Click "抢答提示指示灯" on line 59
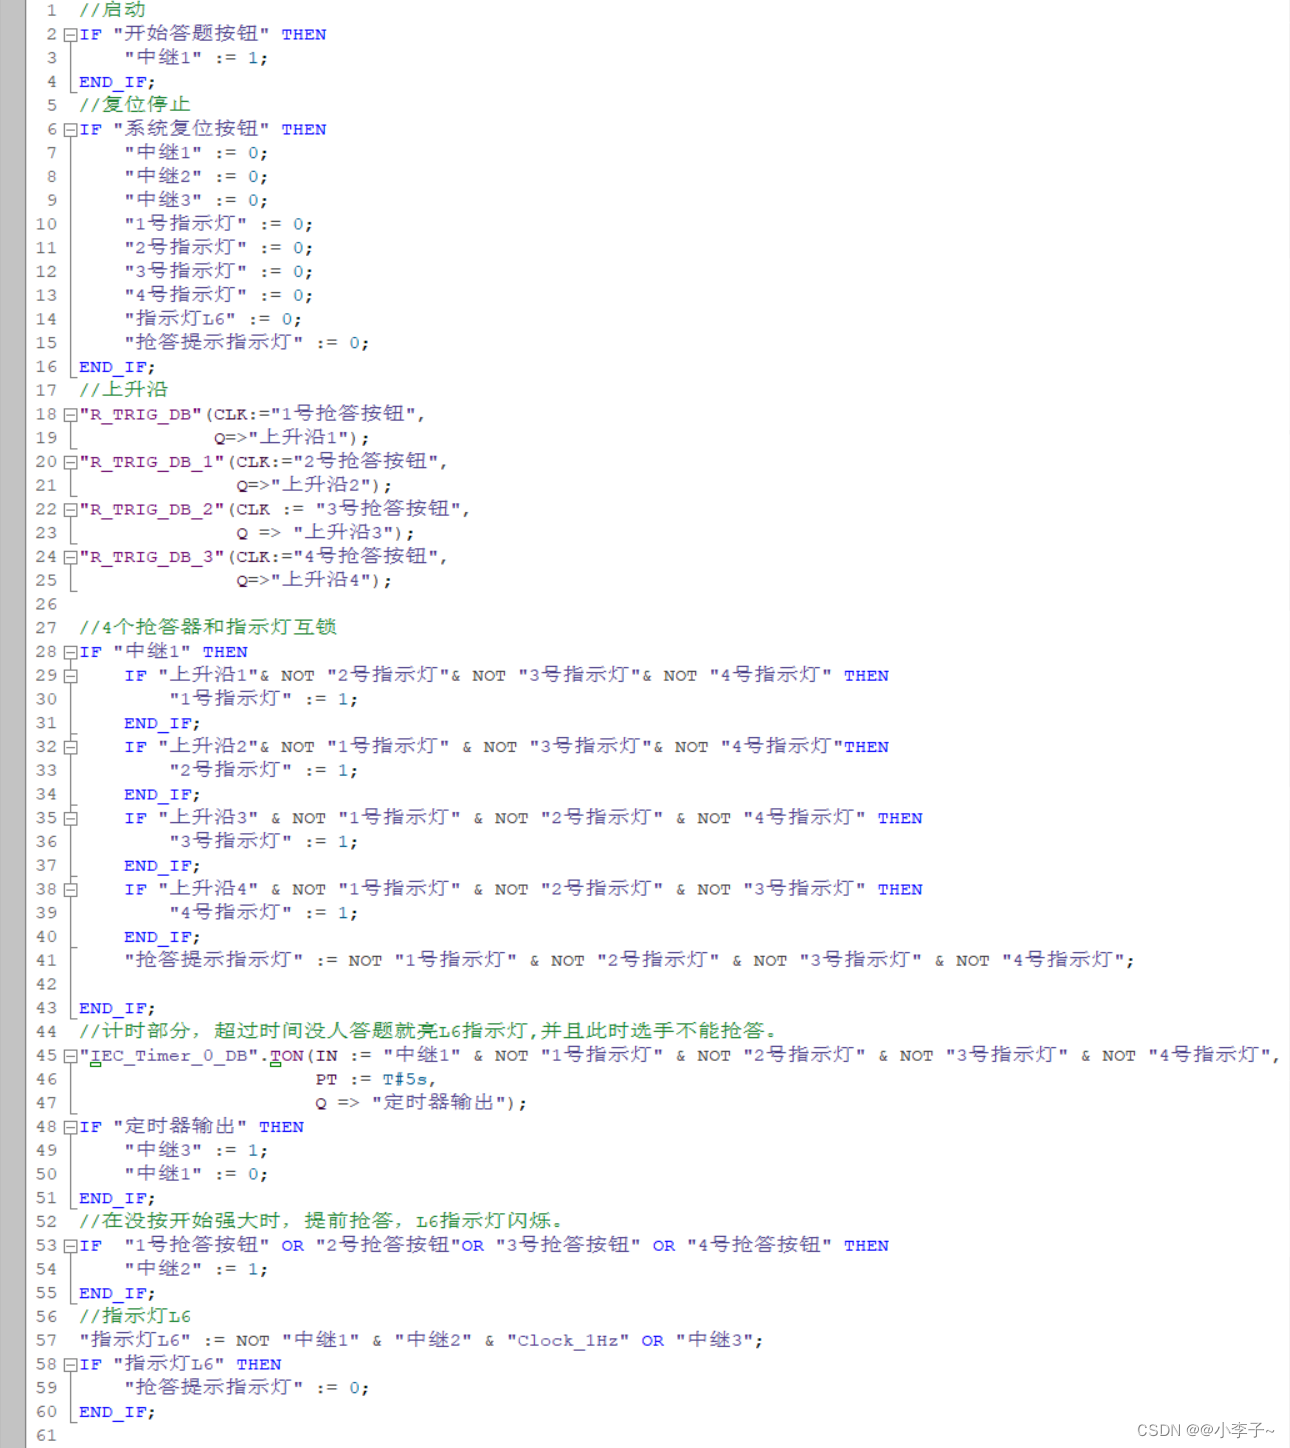This screenshot has width=1290, height=1448. 213,1387
